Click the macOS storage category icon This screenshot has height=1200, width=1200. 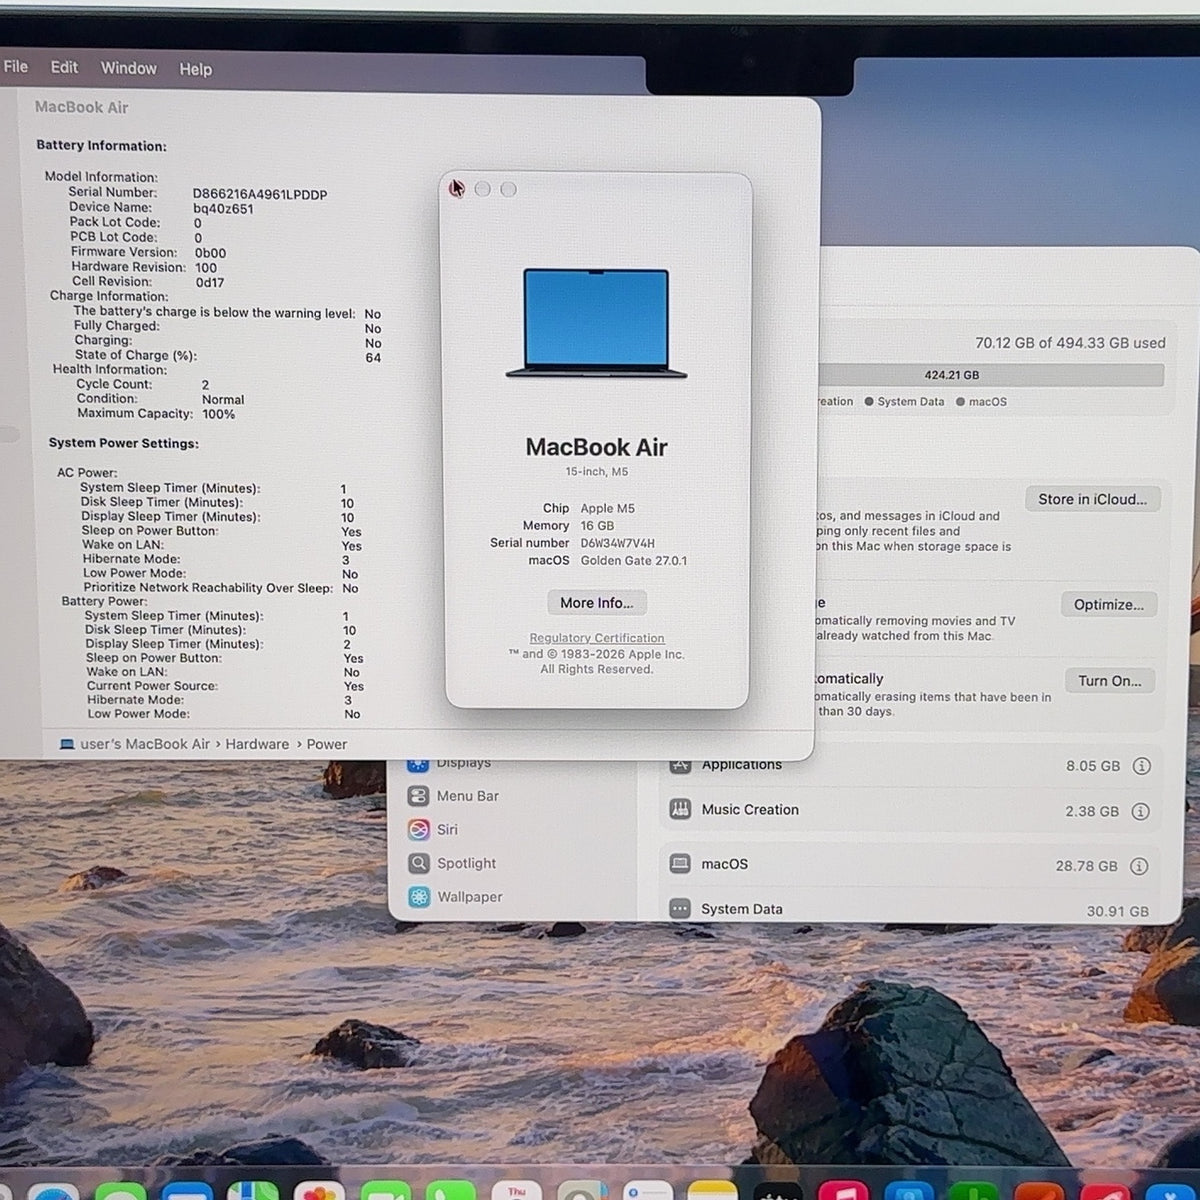click(x=680, y=863)
